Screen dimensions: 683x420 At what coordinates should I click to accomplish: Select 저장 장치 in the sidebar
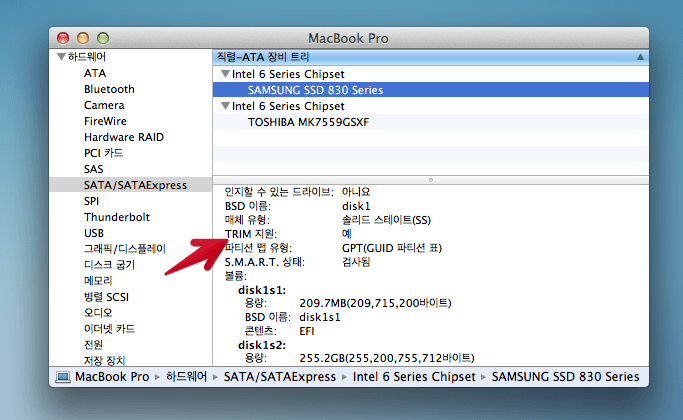point(105,360)
